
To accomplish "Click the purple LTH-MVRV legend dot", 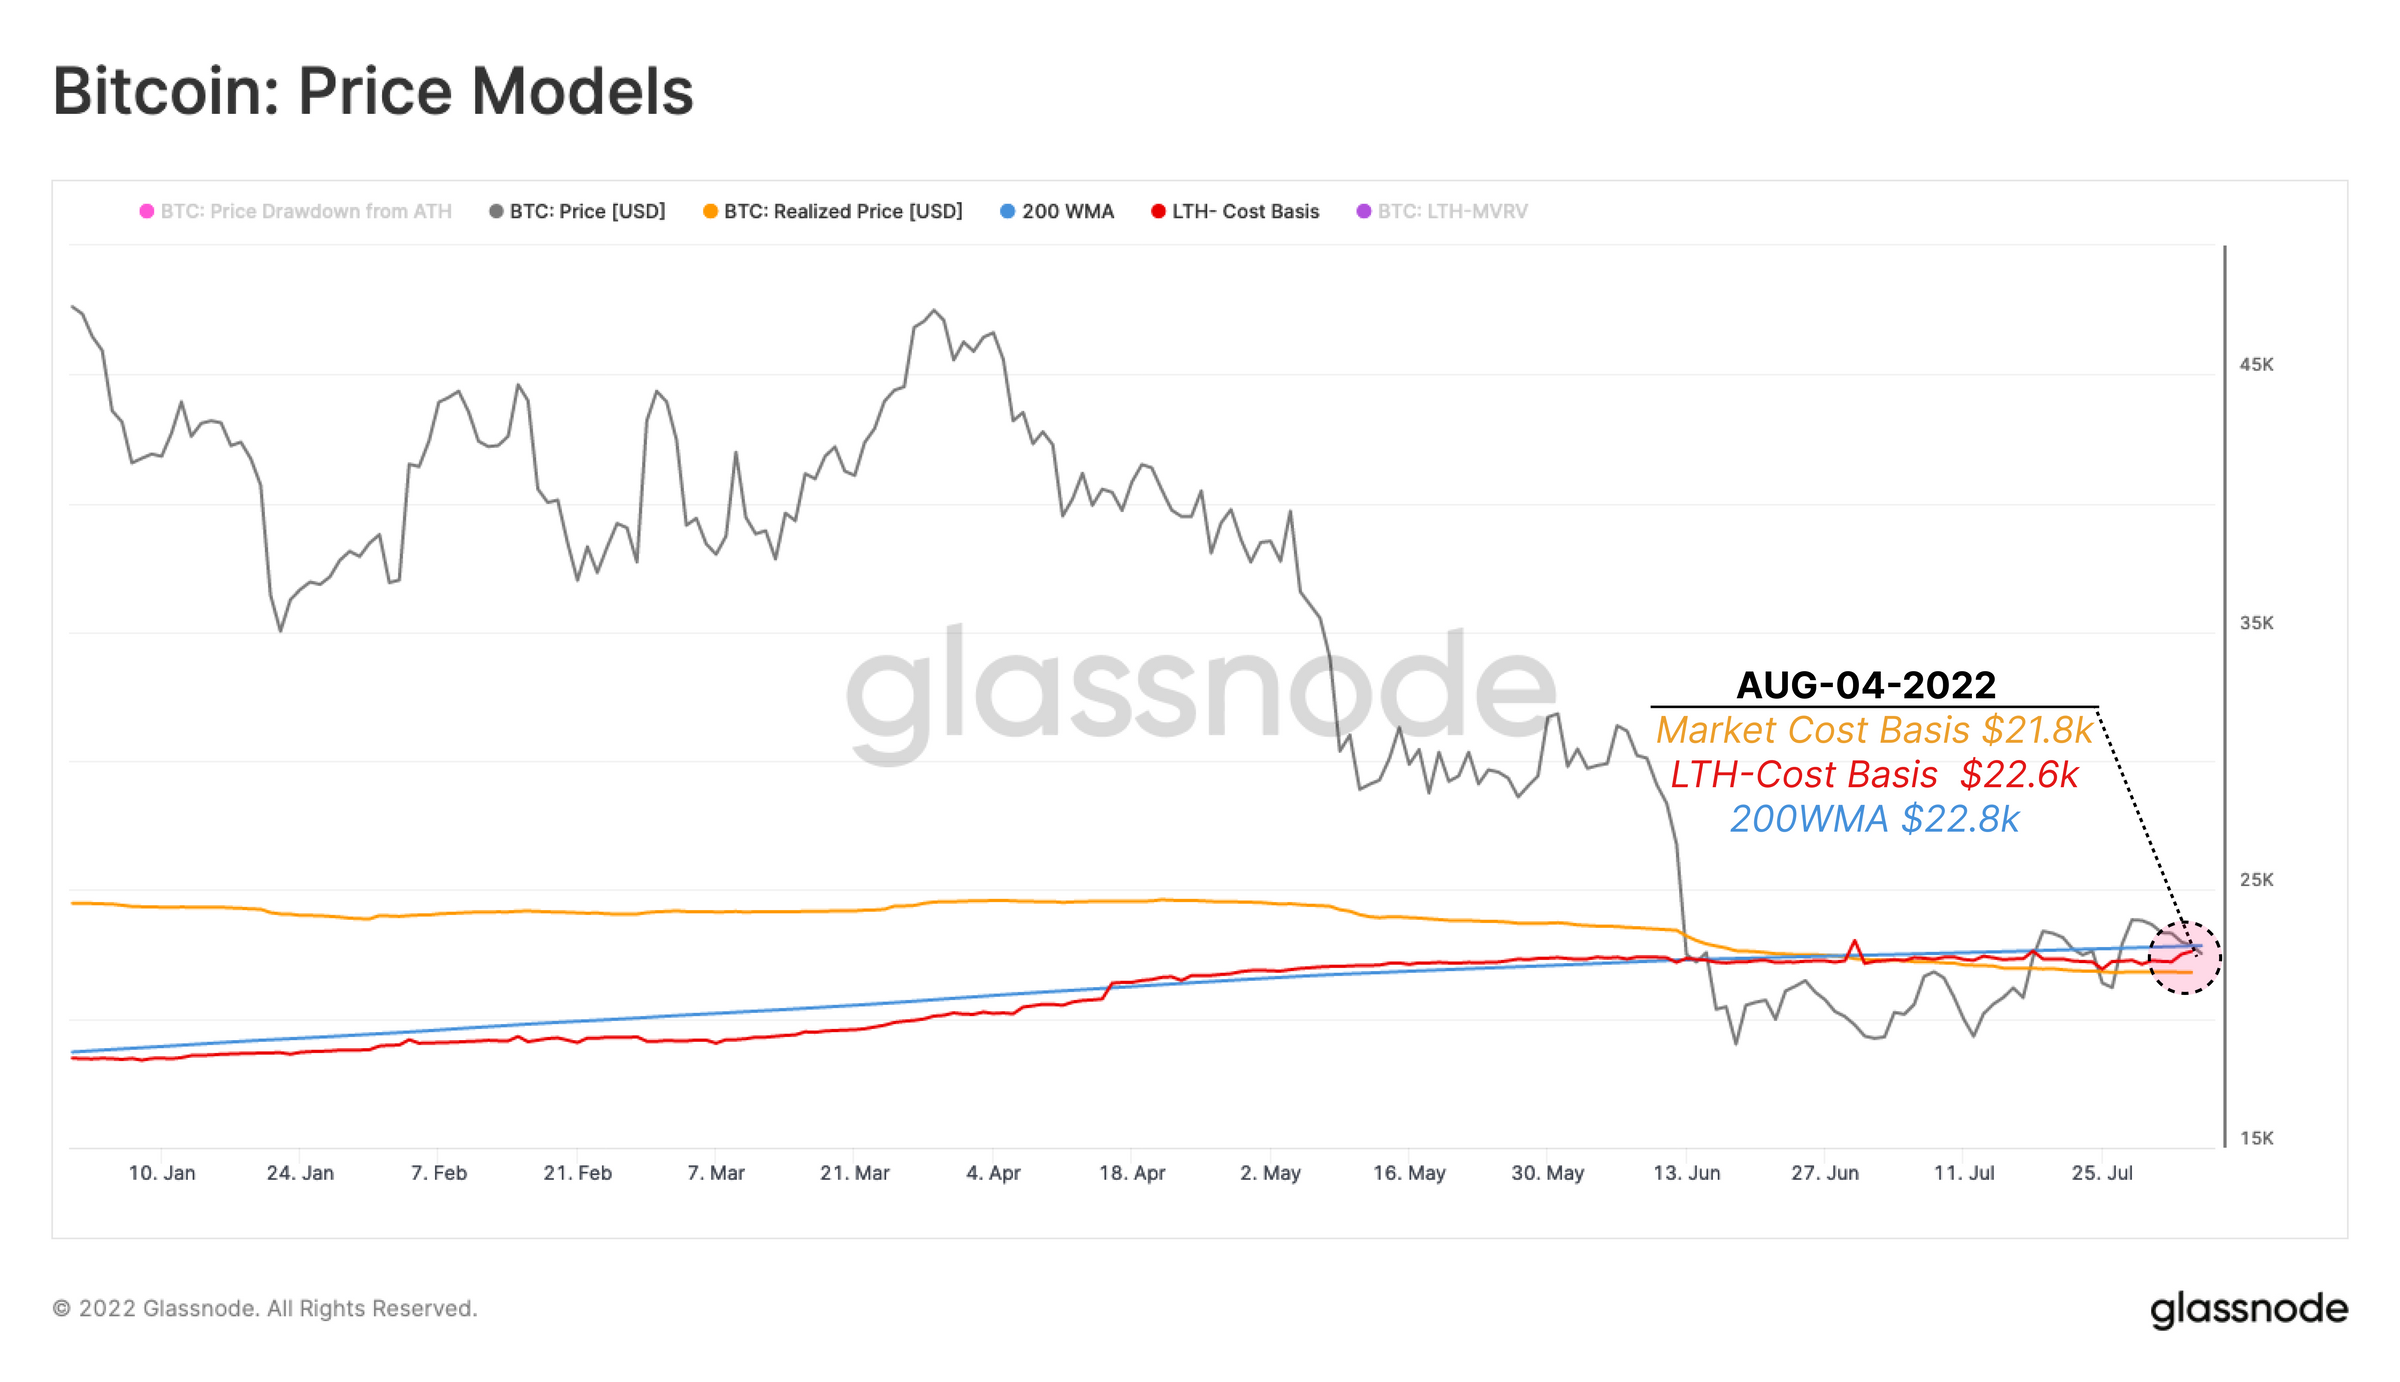I will click(x=1364, y=211).
